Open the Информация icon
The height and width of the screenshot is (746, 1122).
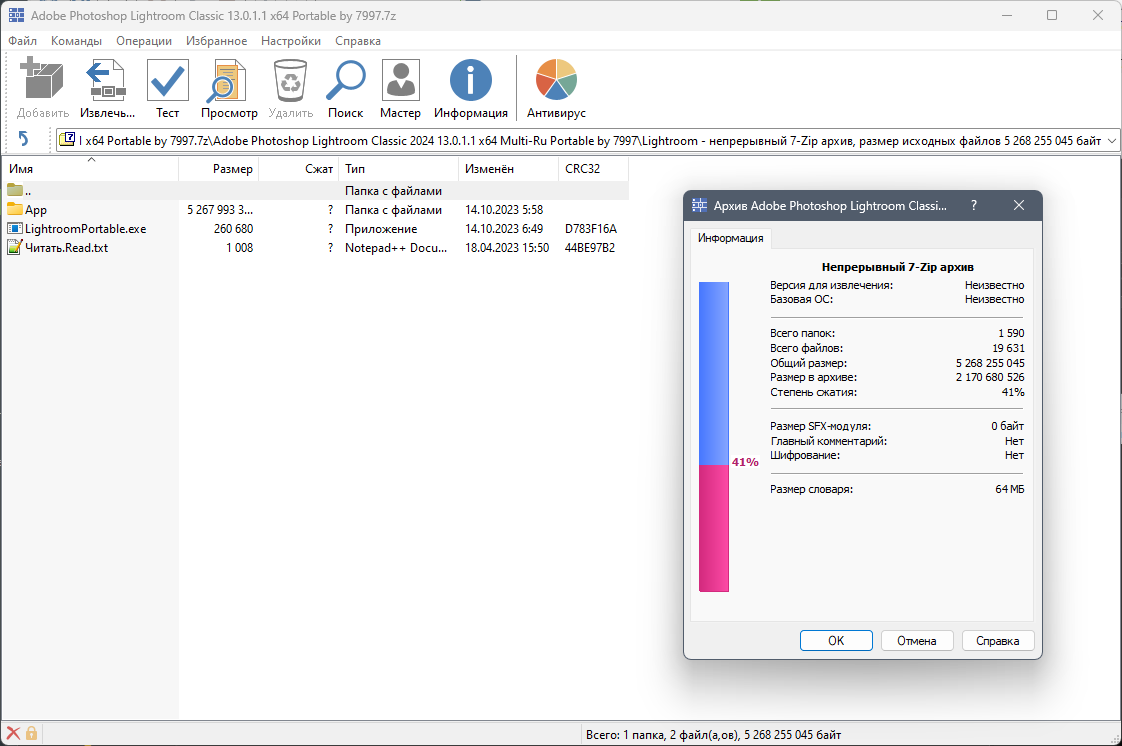[x=470, y=81]
